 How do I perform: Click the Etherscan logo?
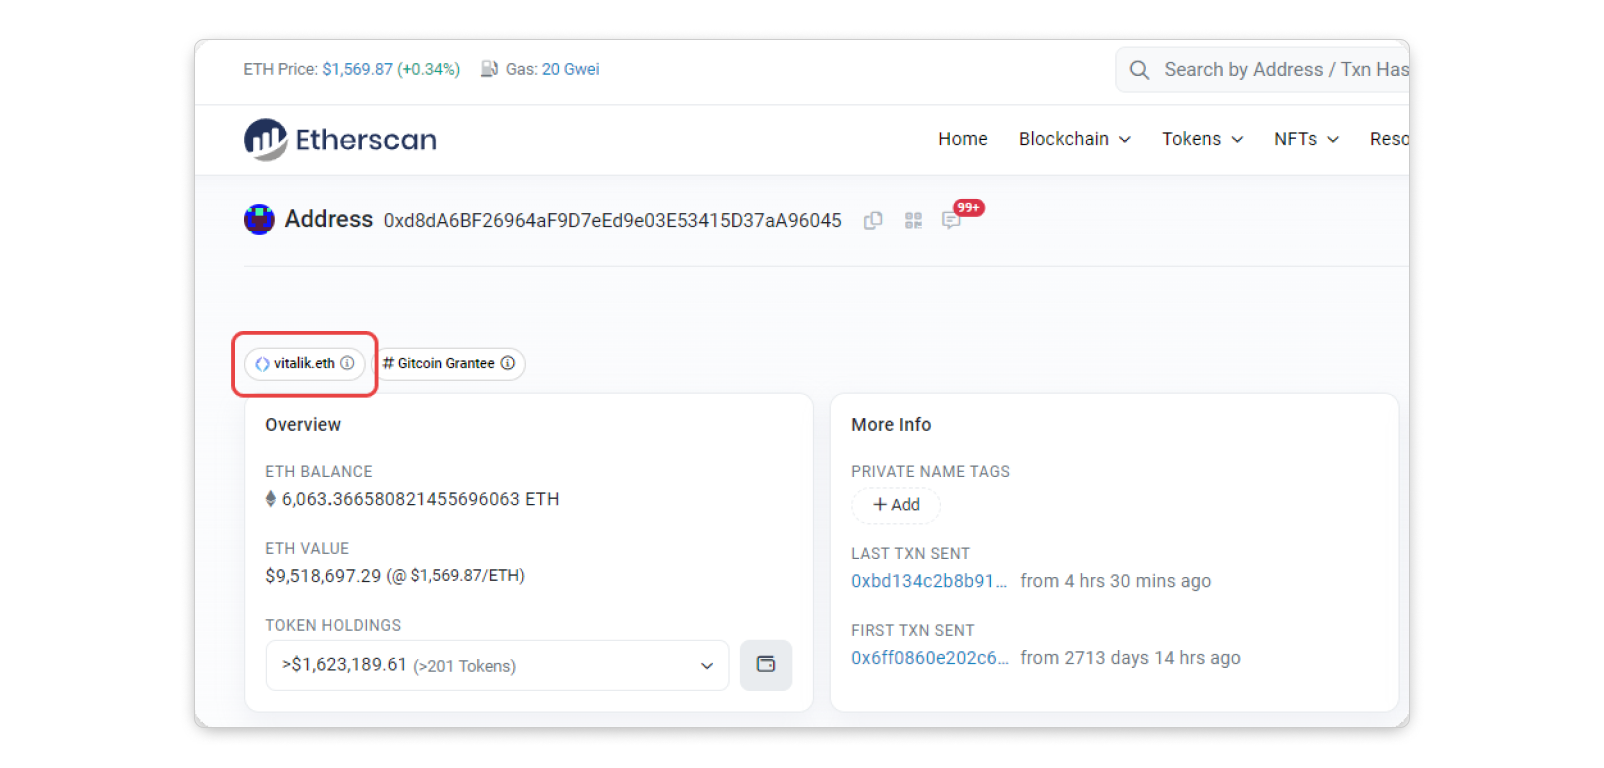click(x=340, y=140)
